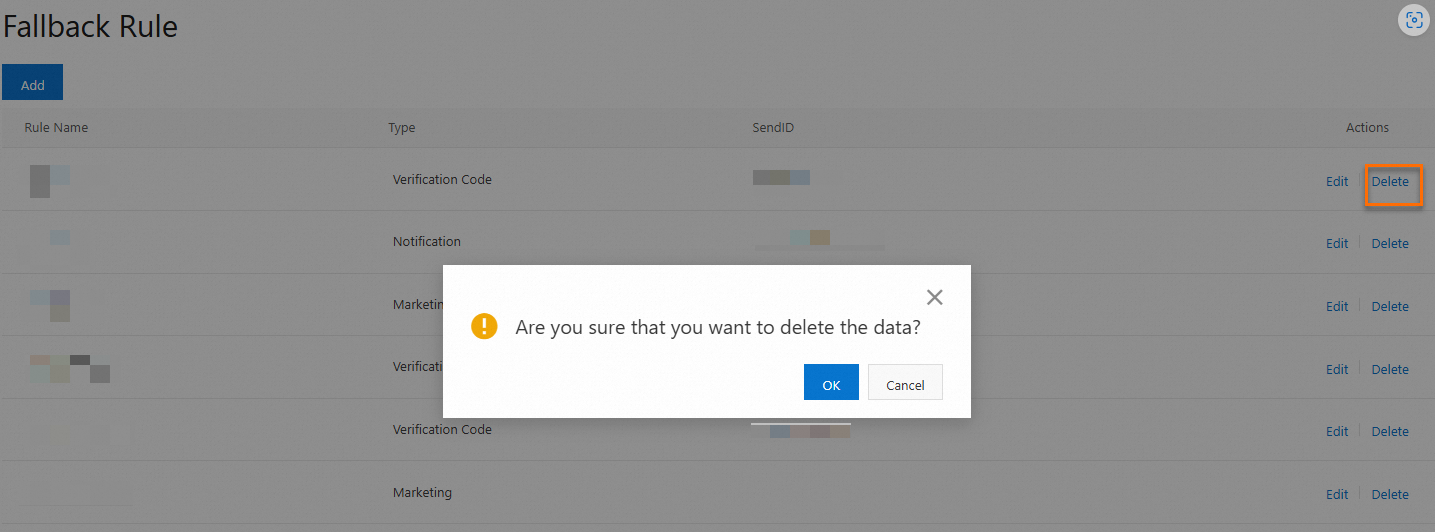1435x532 pixels.
Task: Delete the last Marketing rule
Action: [x=1390, y=495]
